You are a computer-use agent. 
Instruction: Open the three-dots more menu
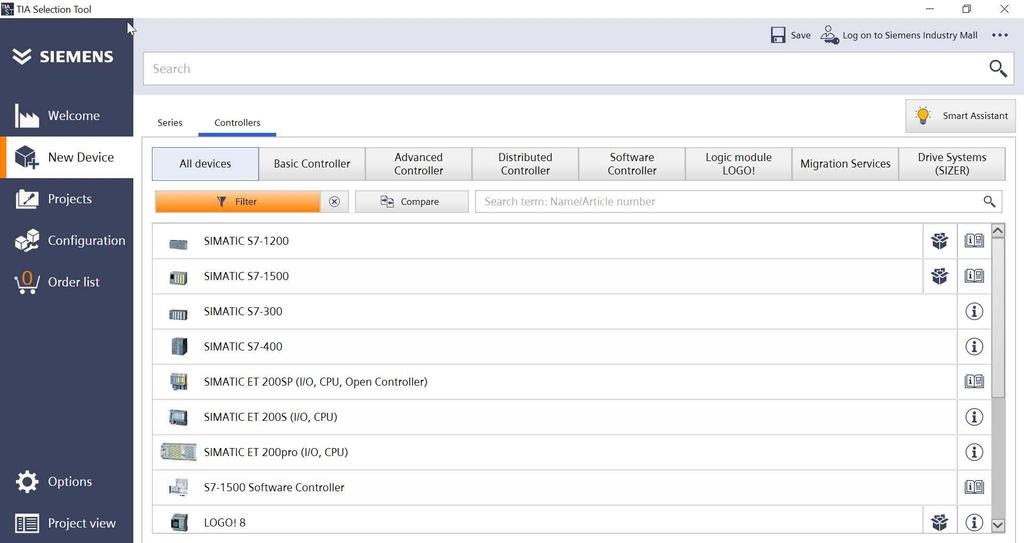pos(1000,35)
